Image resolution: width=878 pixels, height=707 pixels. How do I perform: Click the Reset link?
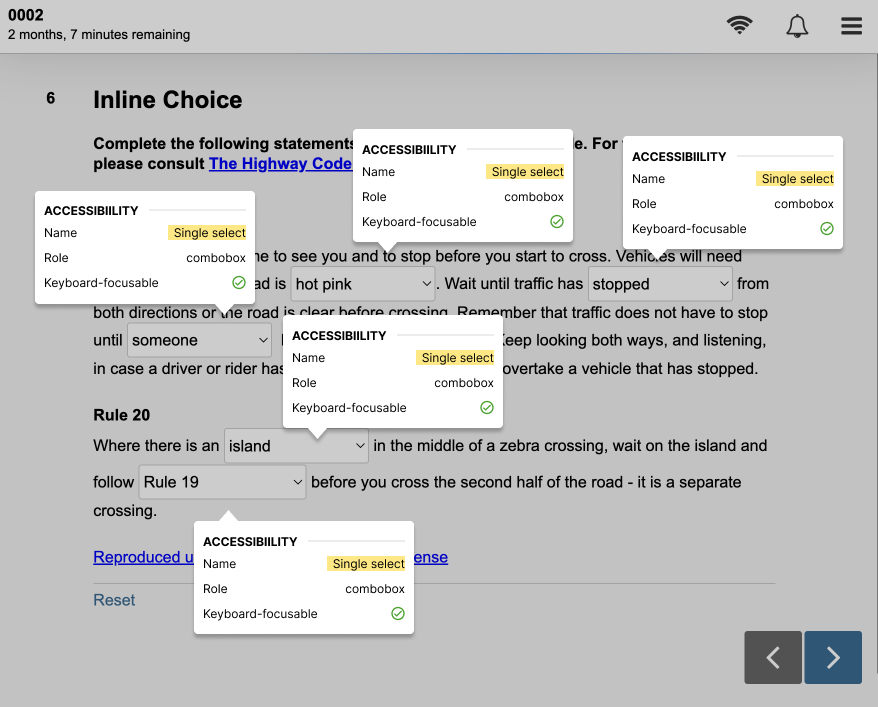tap(114, 600)
